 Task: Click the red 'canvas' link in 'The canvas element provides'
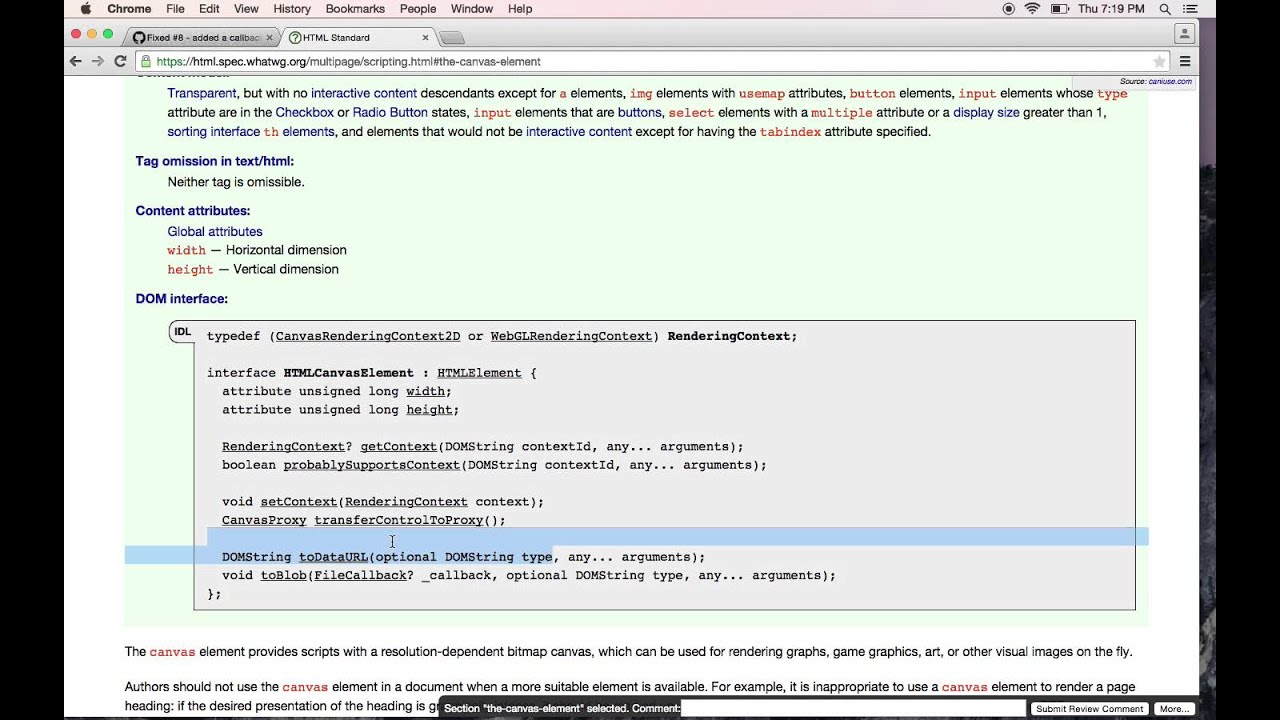point(172,652)
